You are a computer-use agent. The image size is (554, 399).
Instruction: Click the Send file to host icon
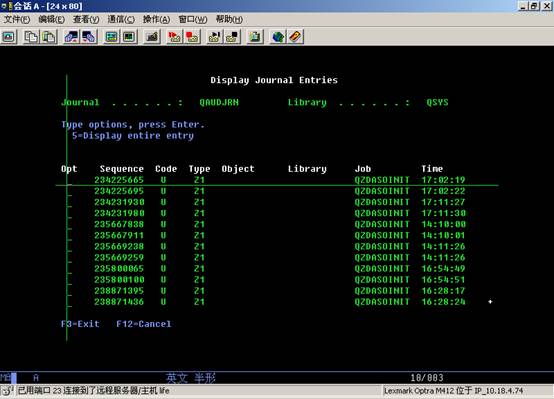71,37
